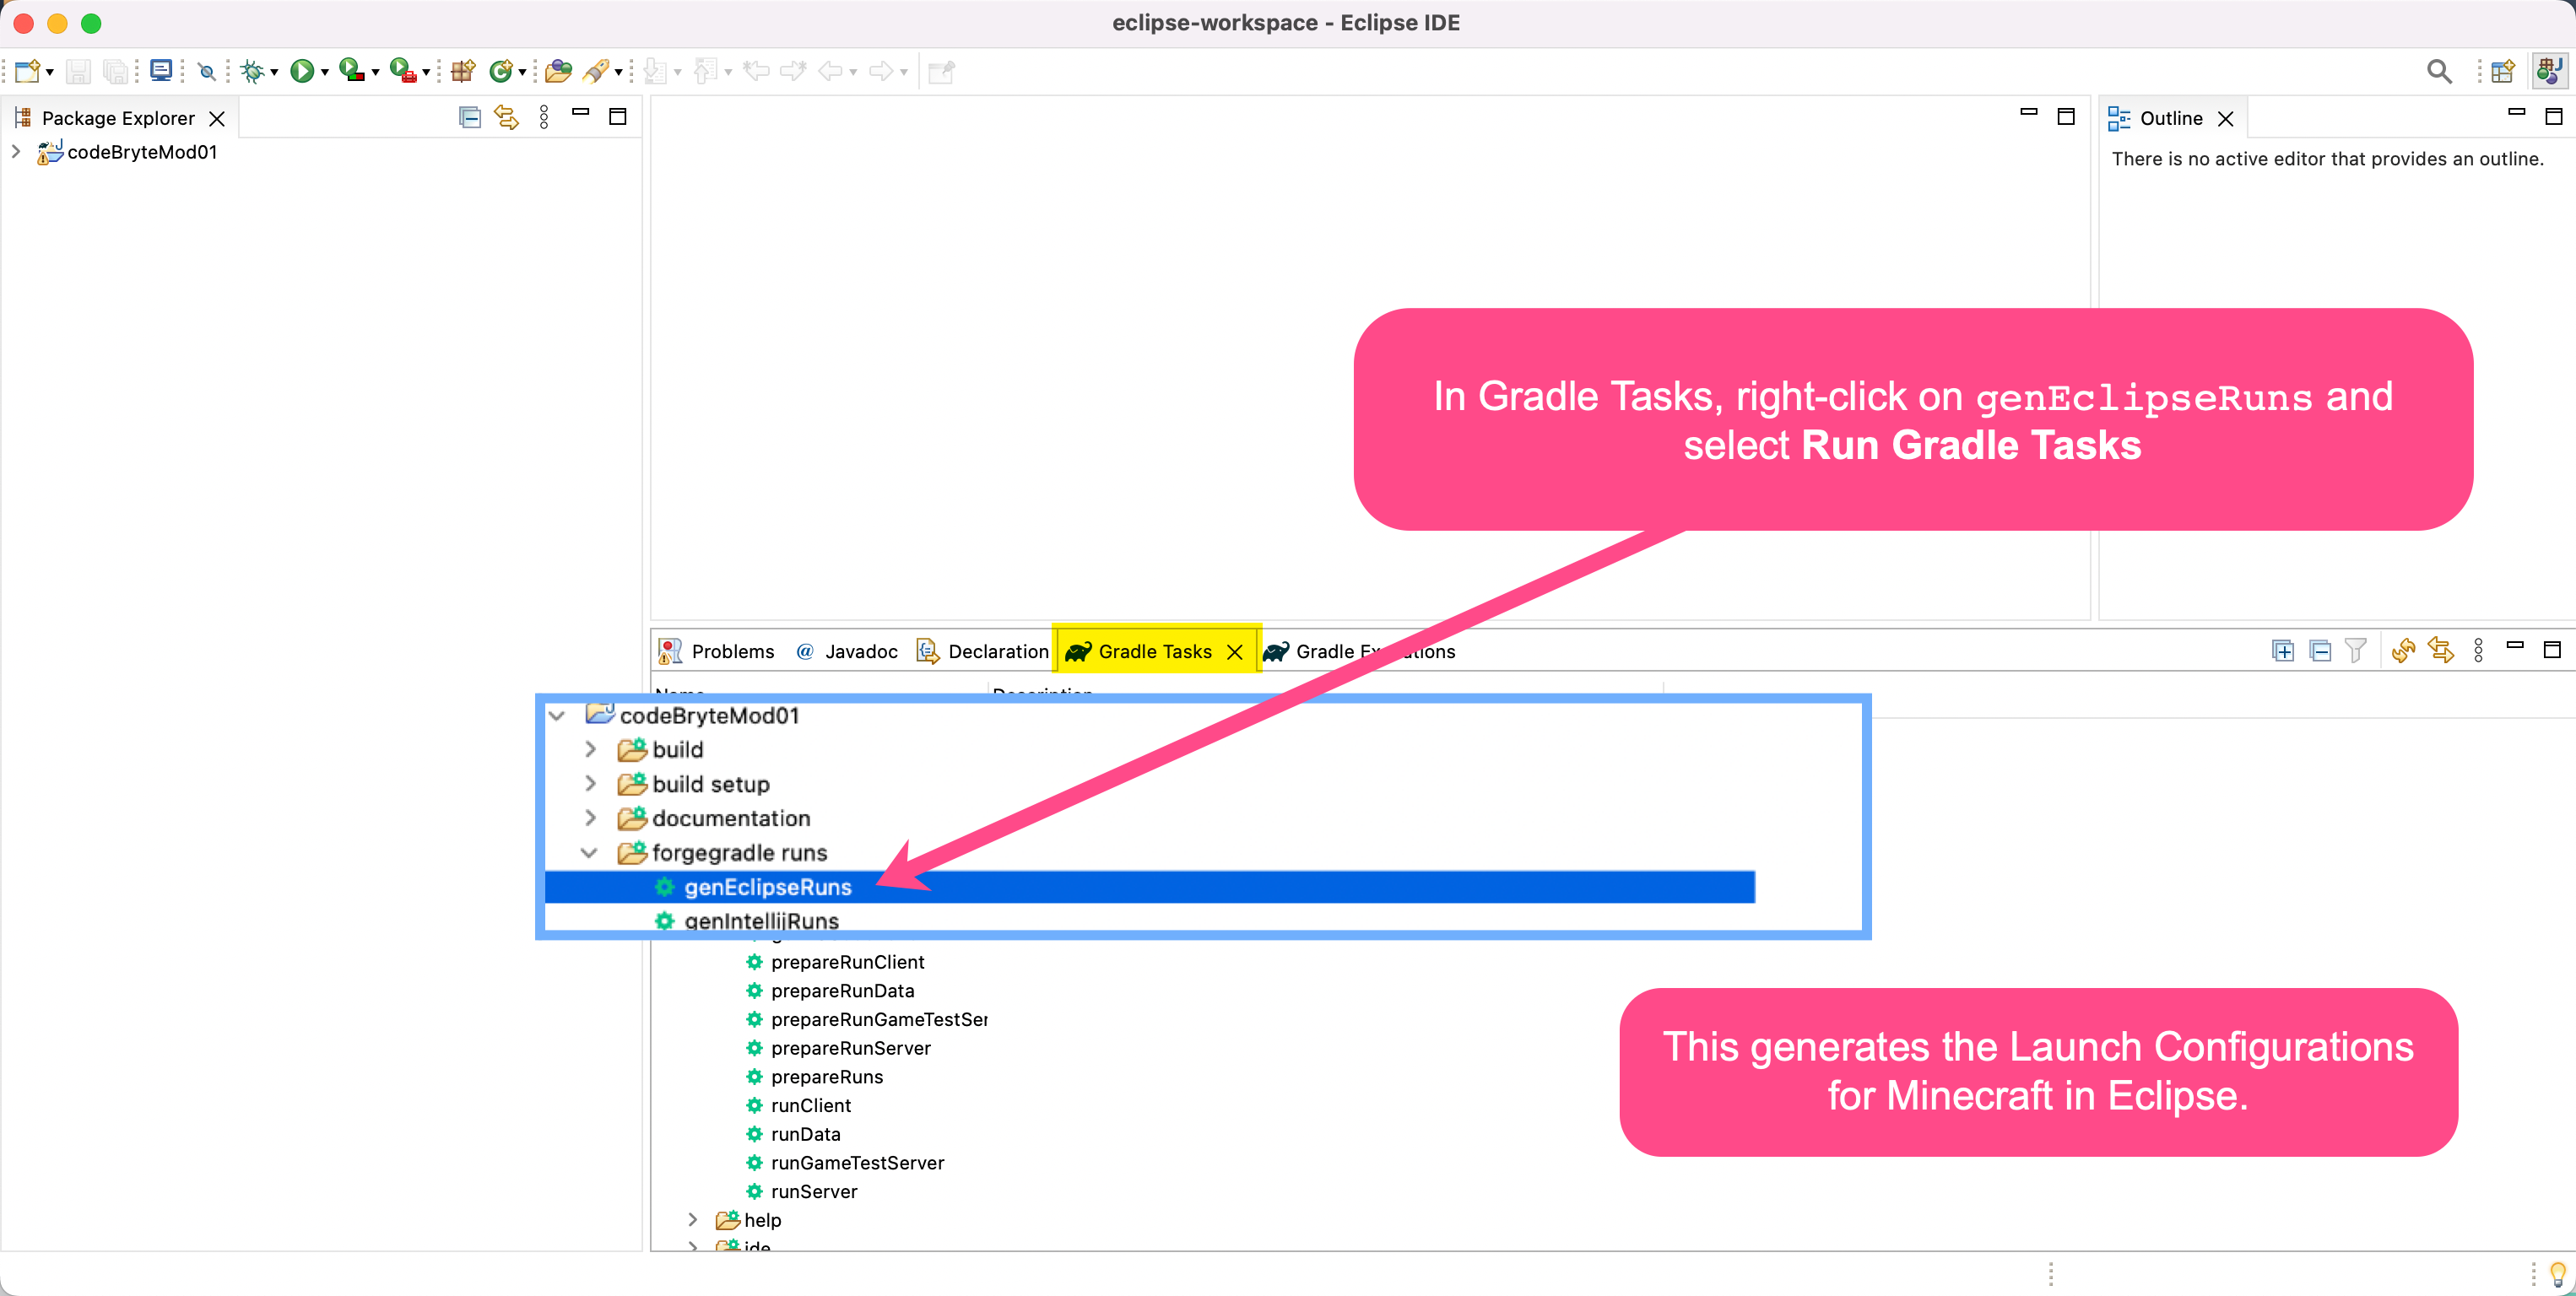This screenshot has width=2576, height=1296.
Task: Switch to the Javadoc tab
Action: [x=860, y=652]
